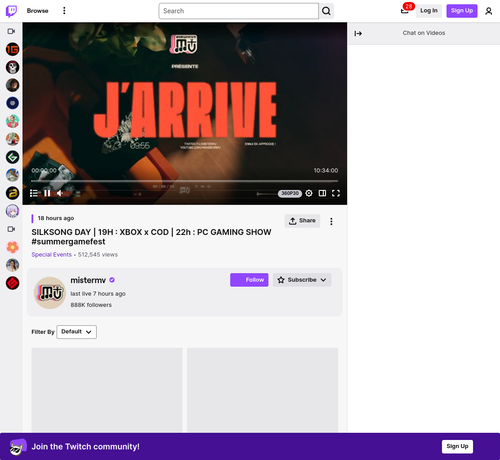Collapse the Chat on Videos panel
500x460 pixels.
click(x=358, y=33)
